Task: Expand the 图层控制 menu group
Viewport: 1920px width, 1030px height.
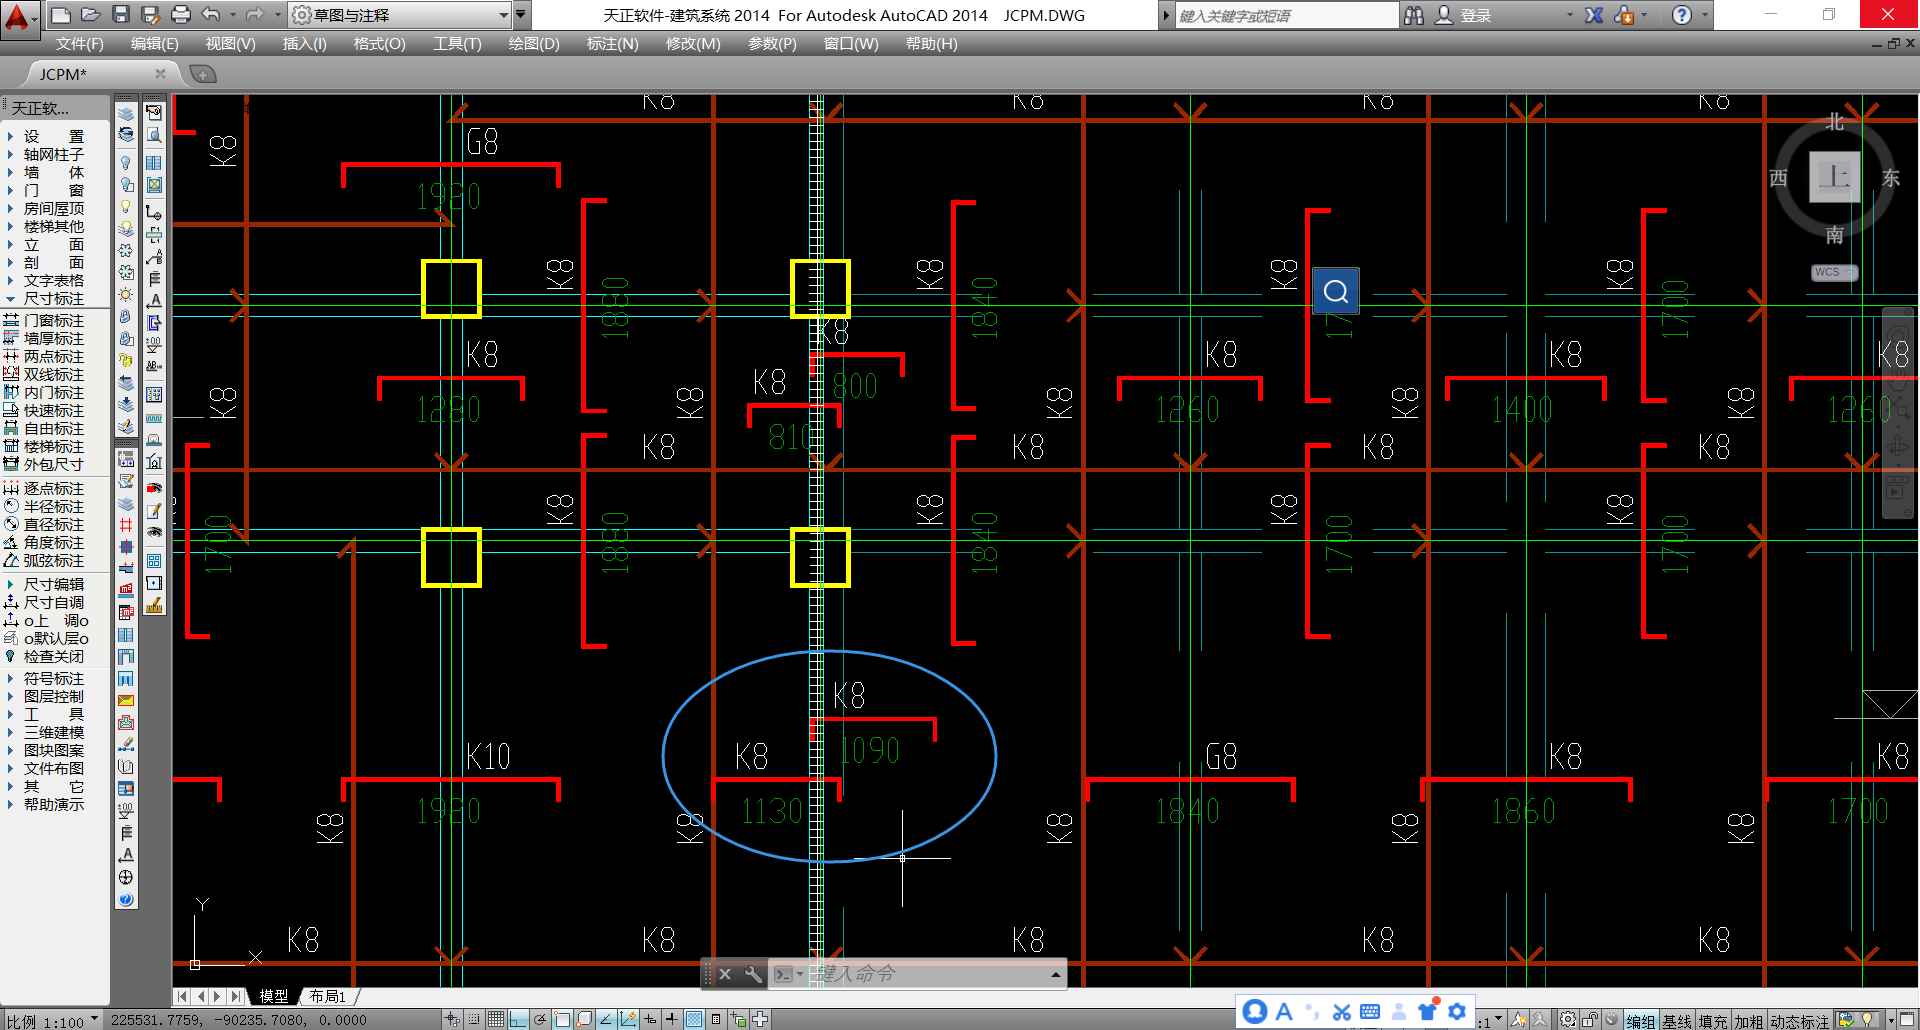Action: tap(53, 696)
